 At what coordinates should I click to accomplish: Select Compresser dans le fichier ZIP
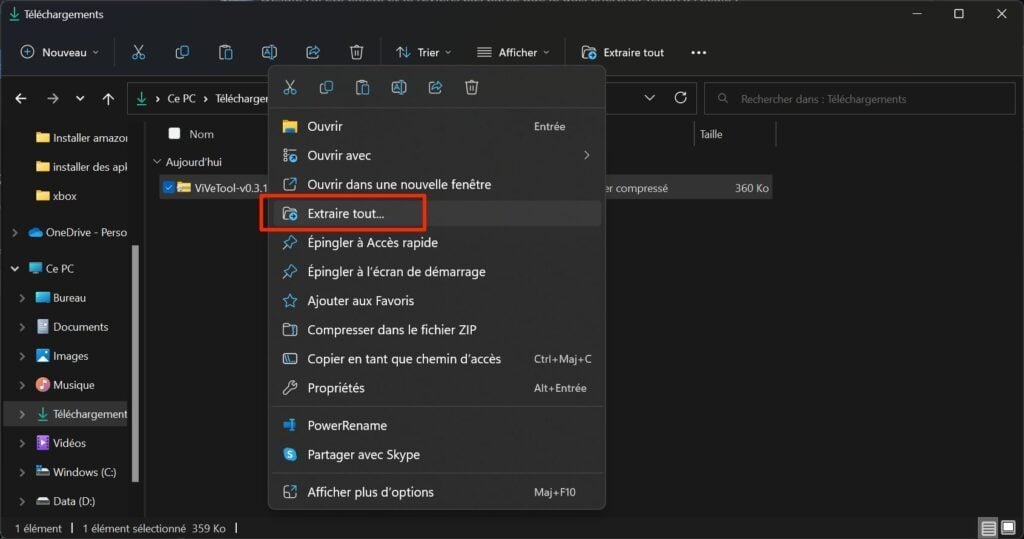pyautogui.click(x=436, y=330)
